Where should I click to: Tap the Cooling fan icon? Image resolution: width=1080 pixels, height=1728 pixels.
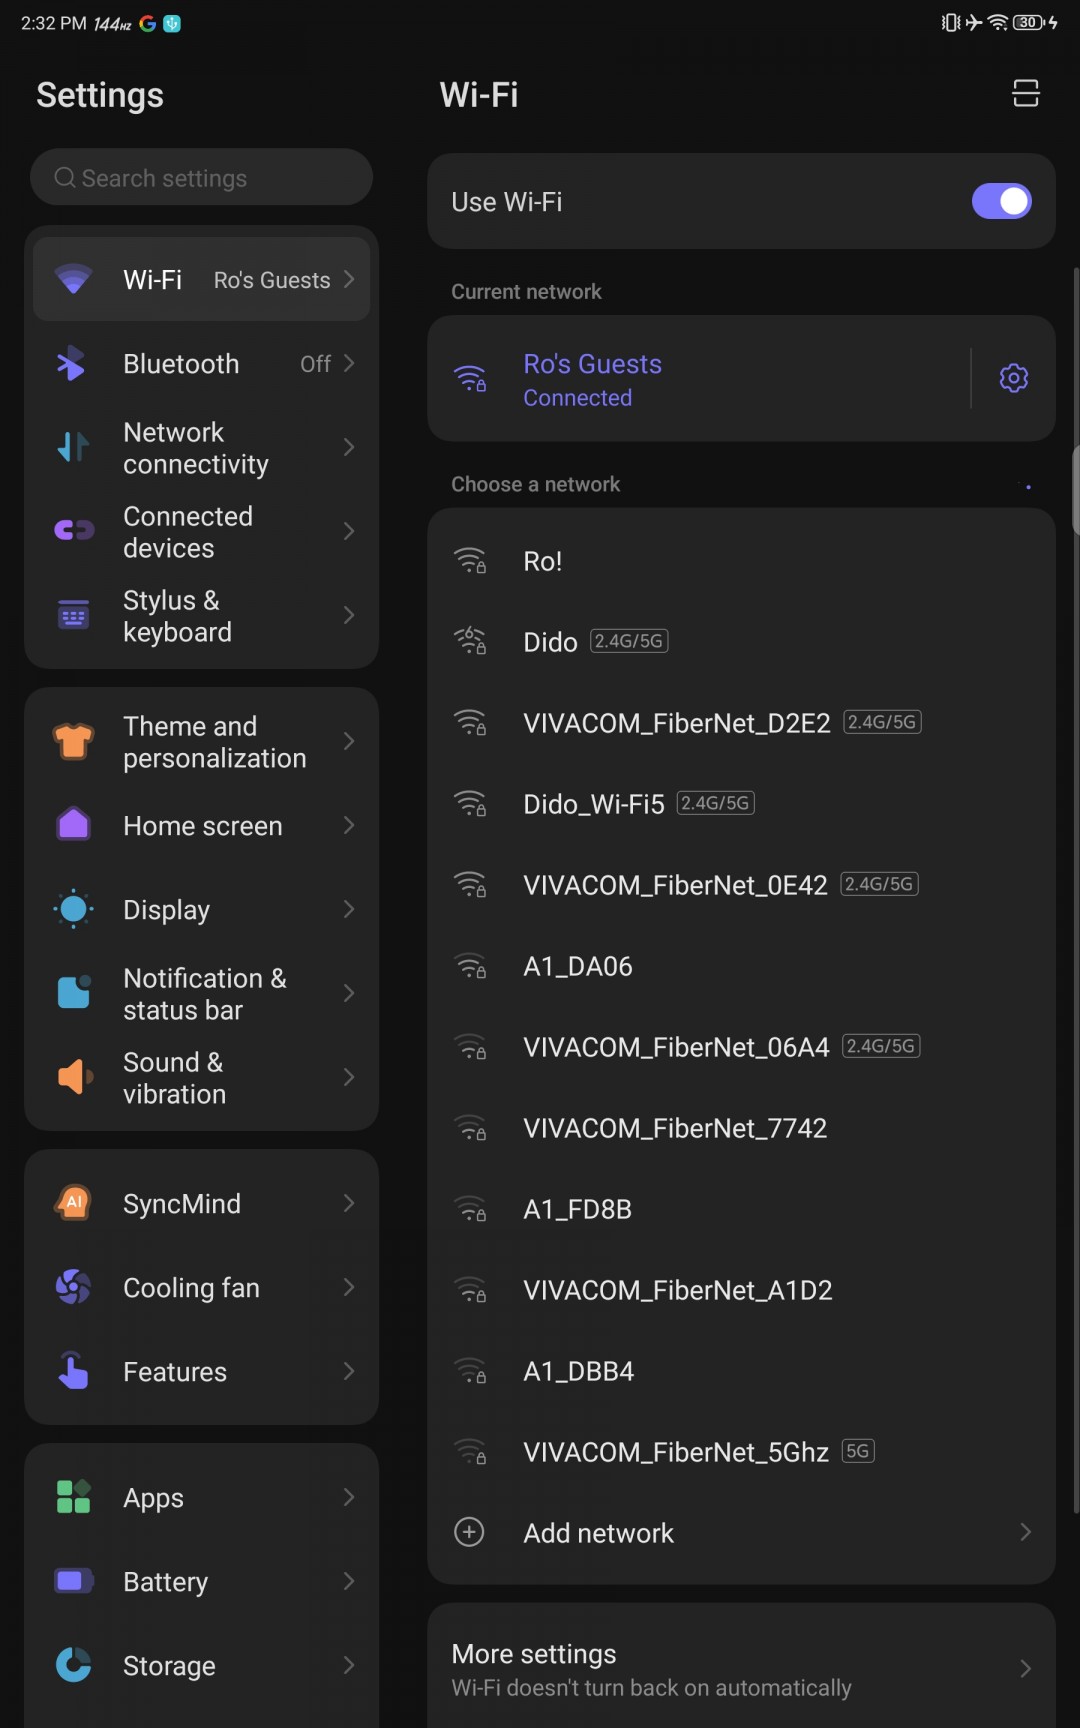point(73,1287)
